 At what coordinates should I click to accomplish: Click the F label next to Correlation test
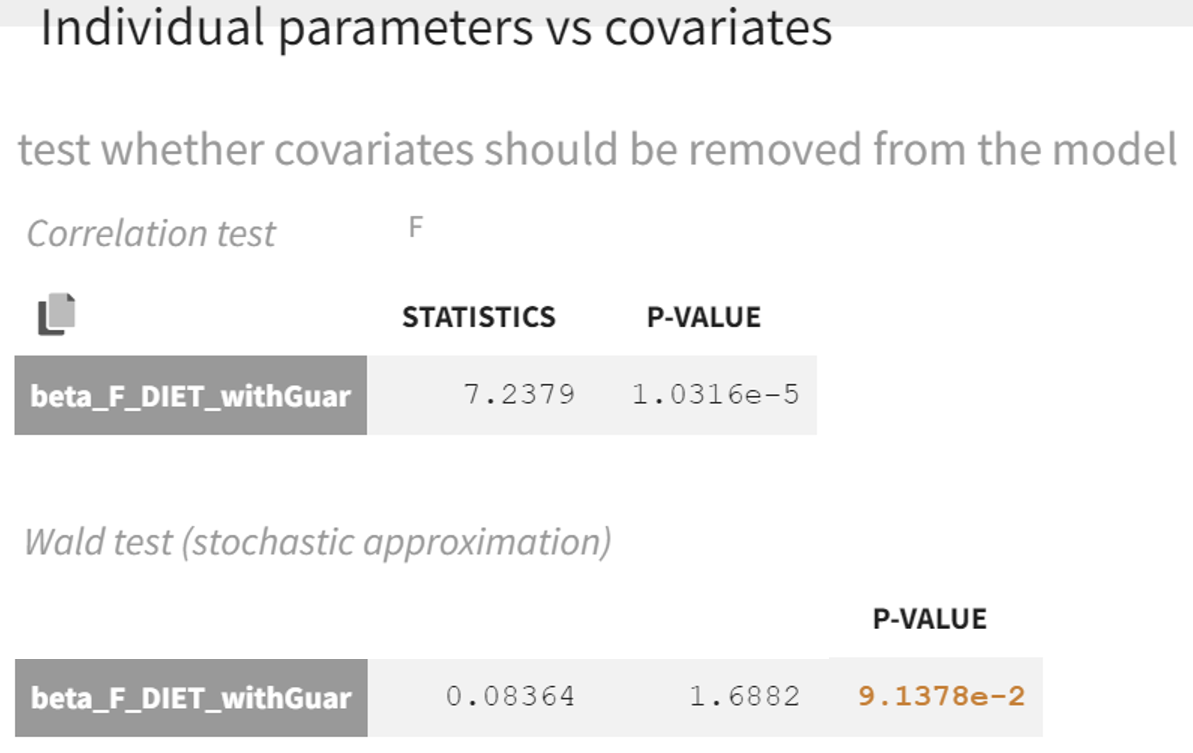[x=417, y=226]
